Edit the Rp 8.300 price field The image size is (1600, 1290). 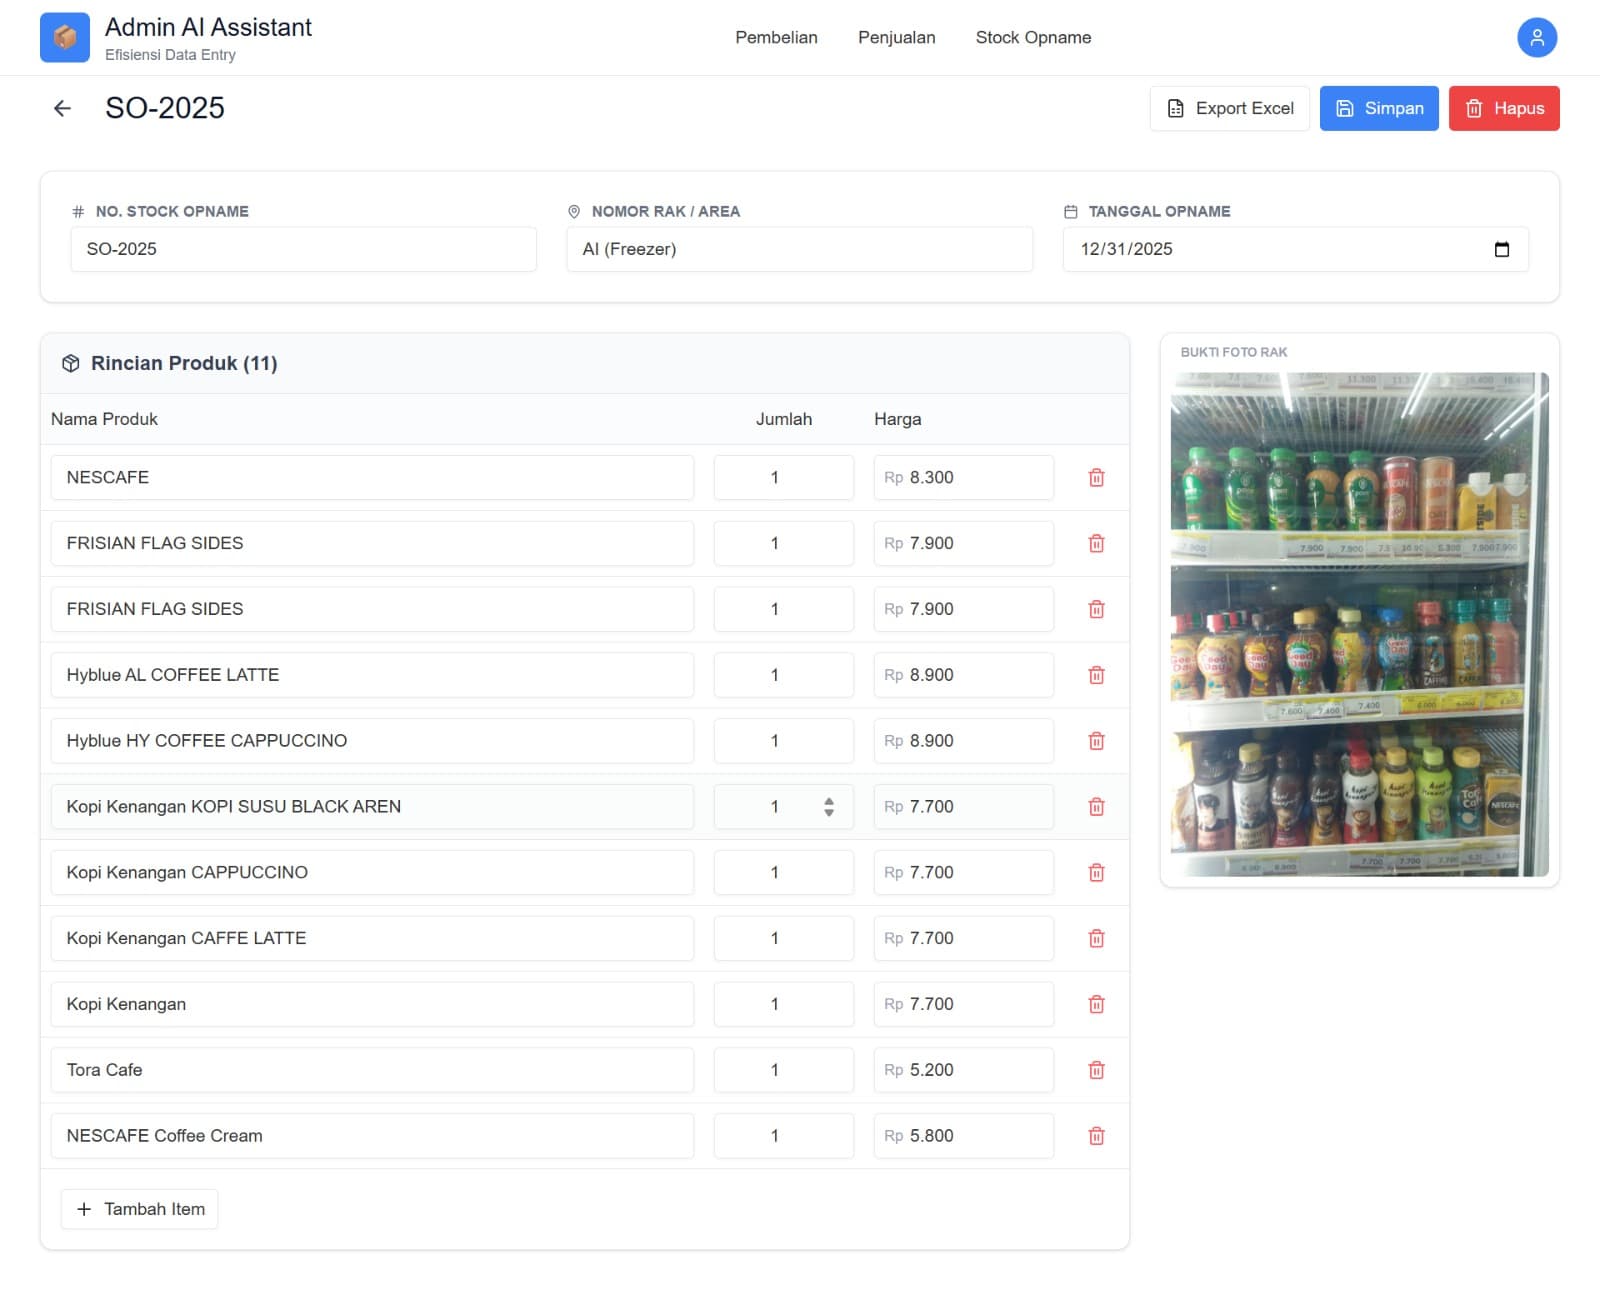(963, 478)
